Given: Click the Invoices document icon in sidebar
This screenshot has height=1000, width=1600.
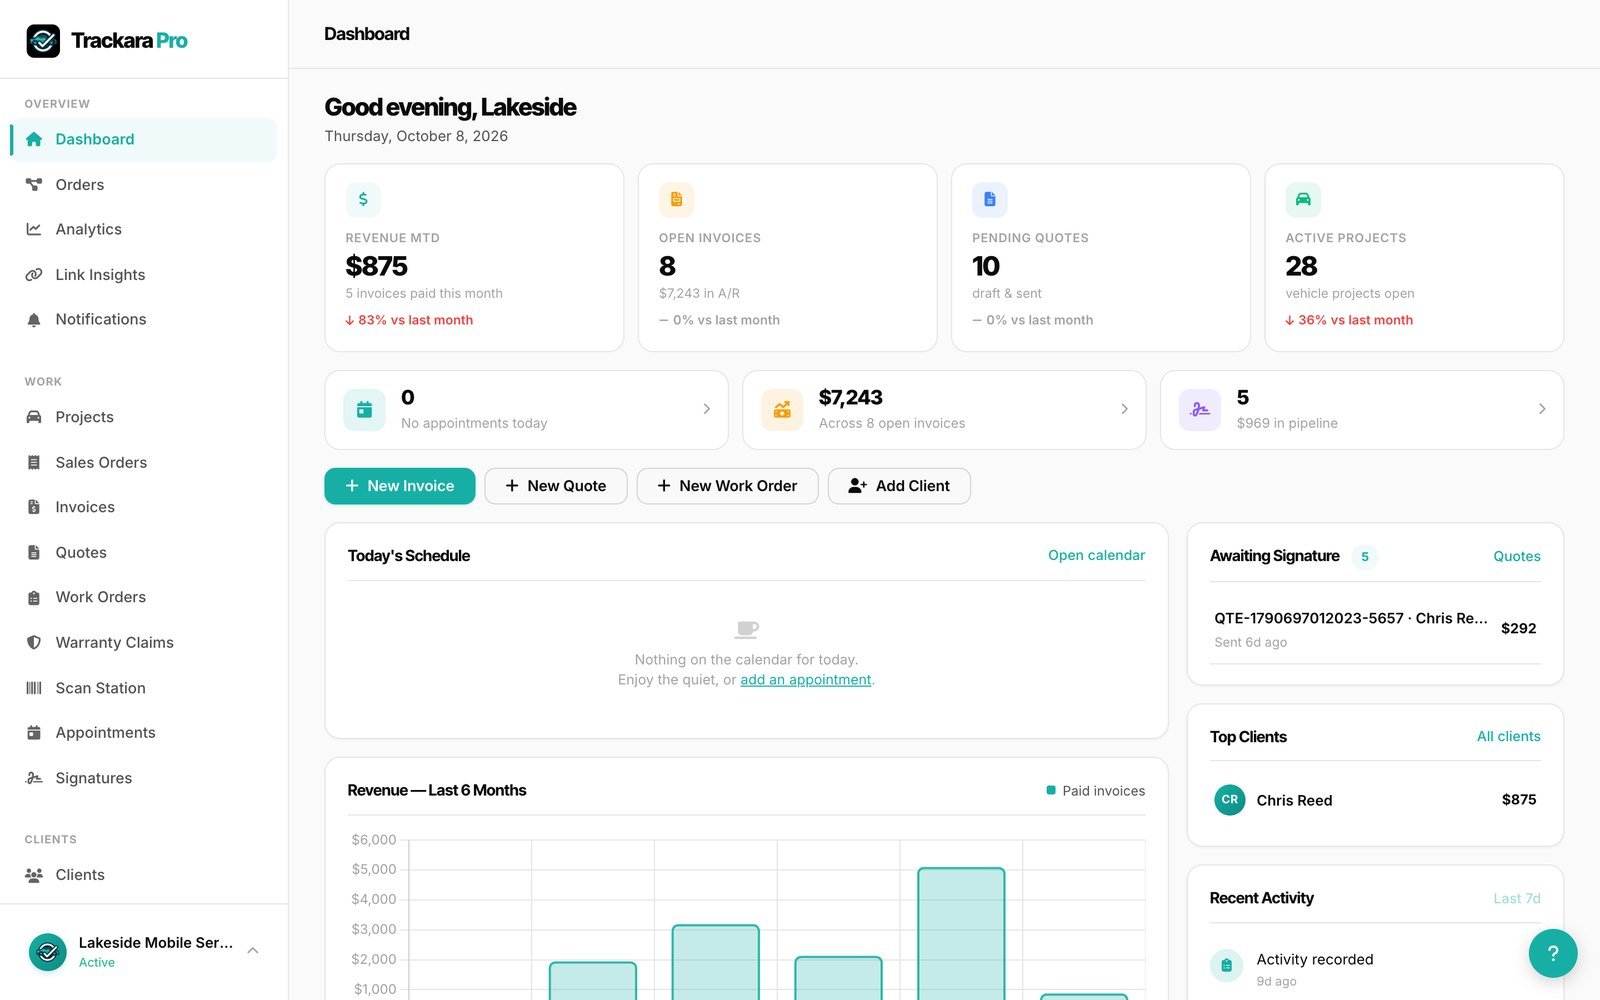Looking at the screenshot, I should pos(34,507).
